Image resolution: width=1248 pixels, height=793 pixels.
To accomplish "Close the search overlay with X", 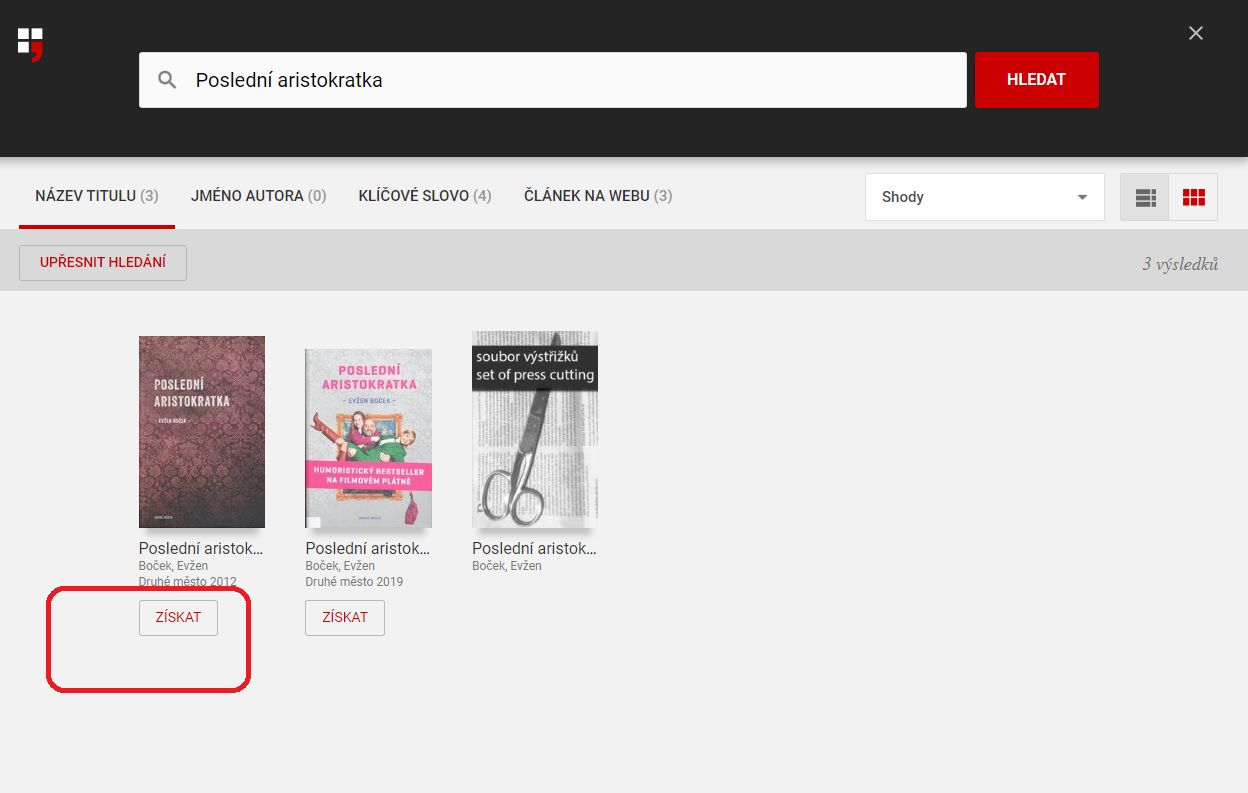I will pos(1195,33).
